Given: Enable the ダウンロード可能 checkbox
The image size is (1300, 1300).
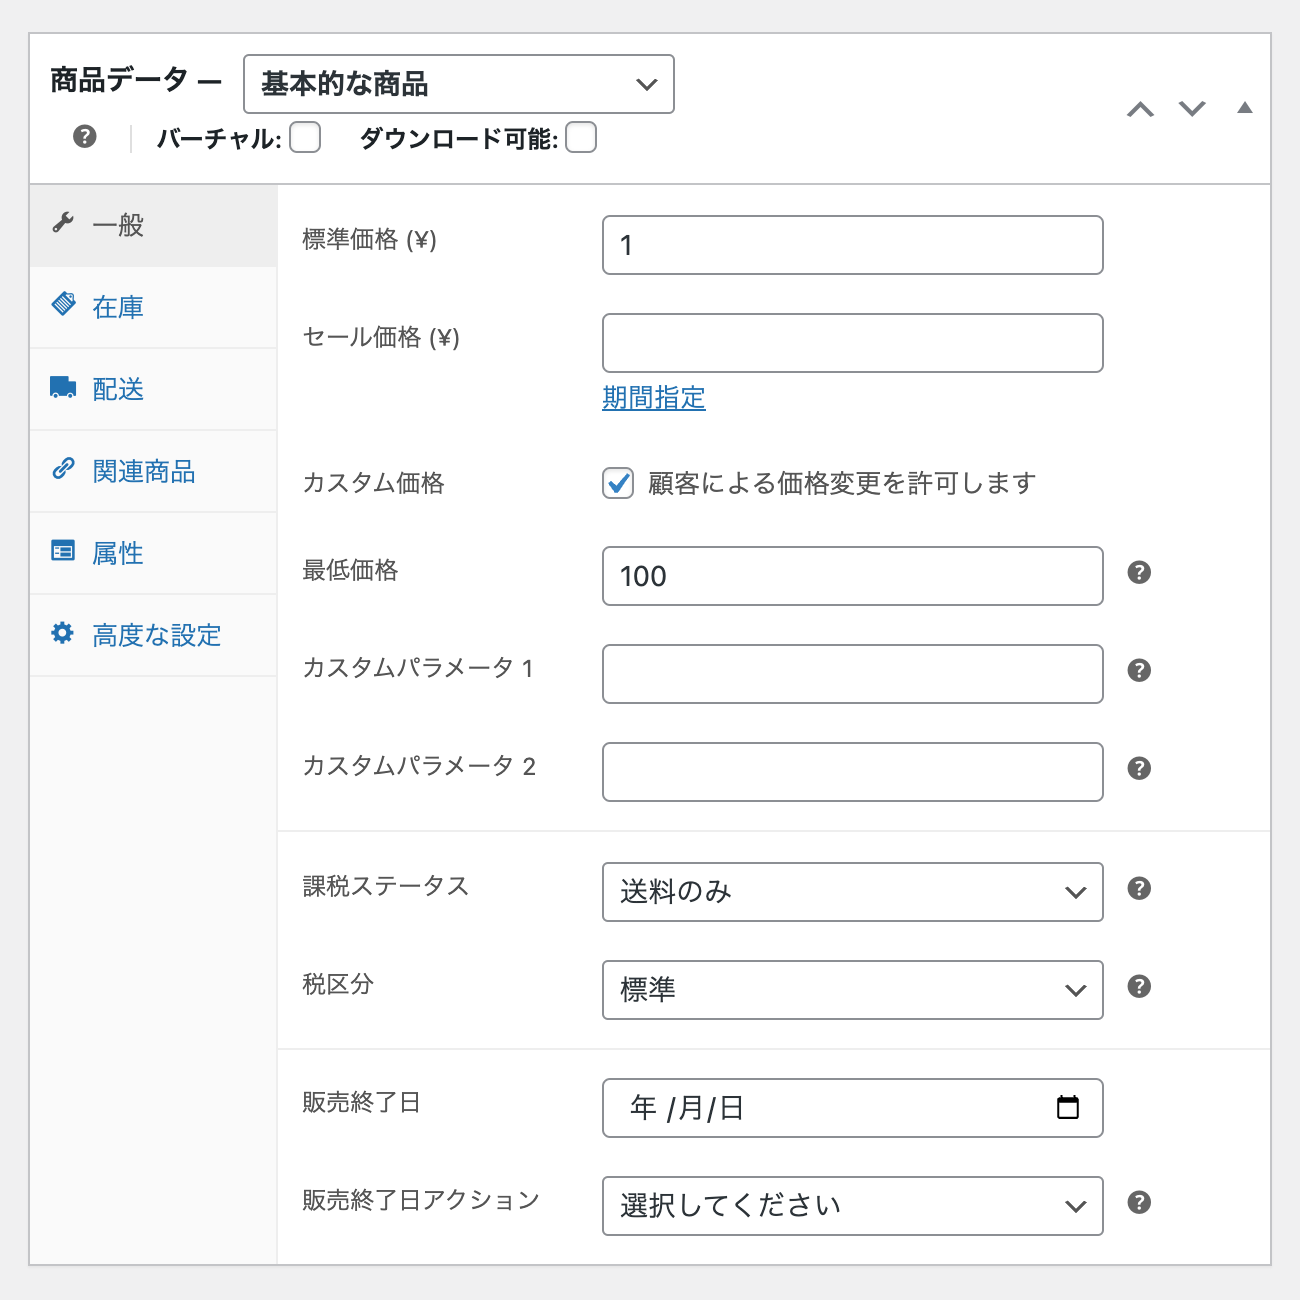Looking at the screenshot, I should (581, 137).
